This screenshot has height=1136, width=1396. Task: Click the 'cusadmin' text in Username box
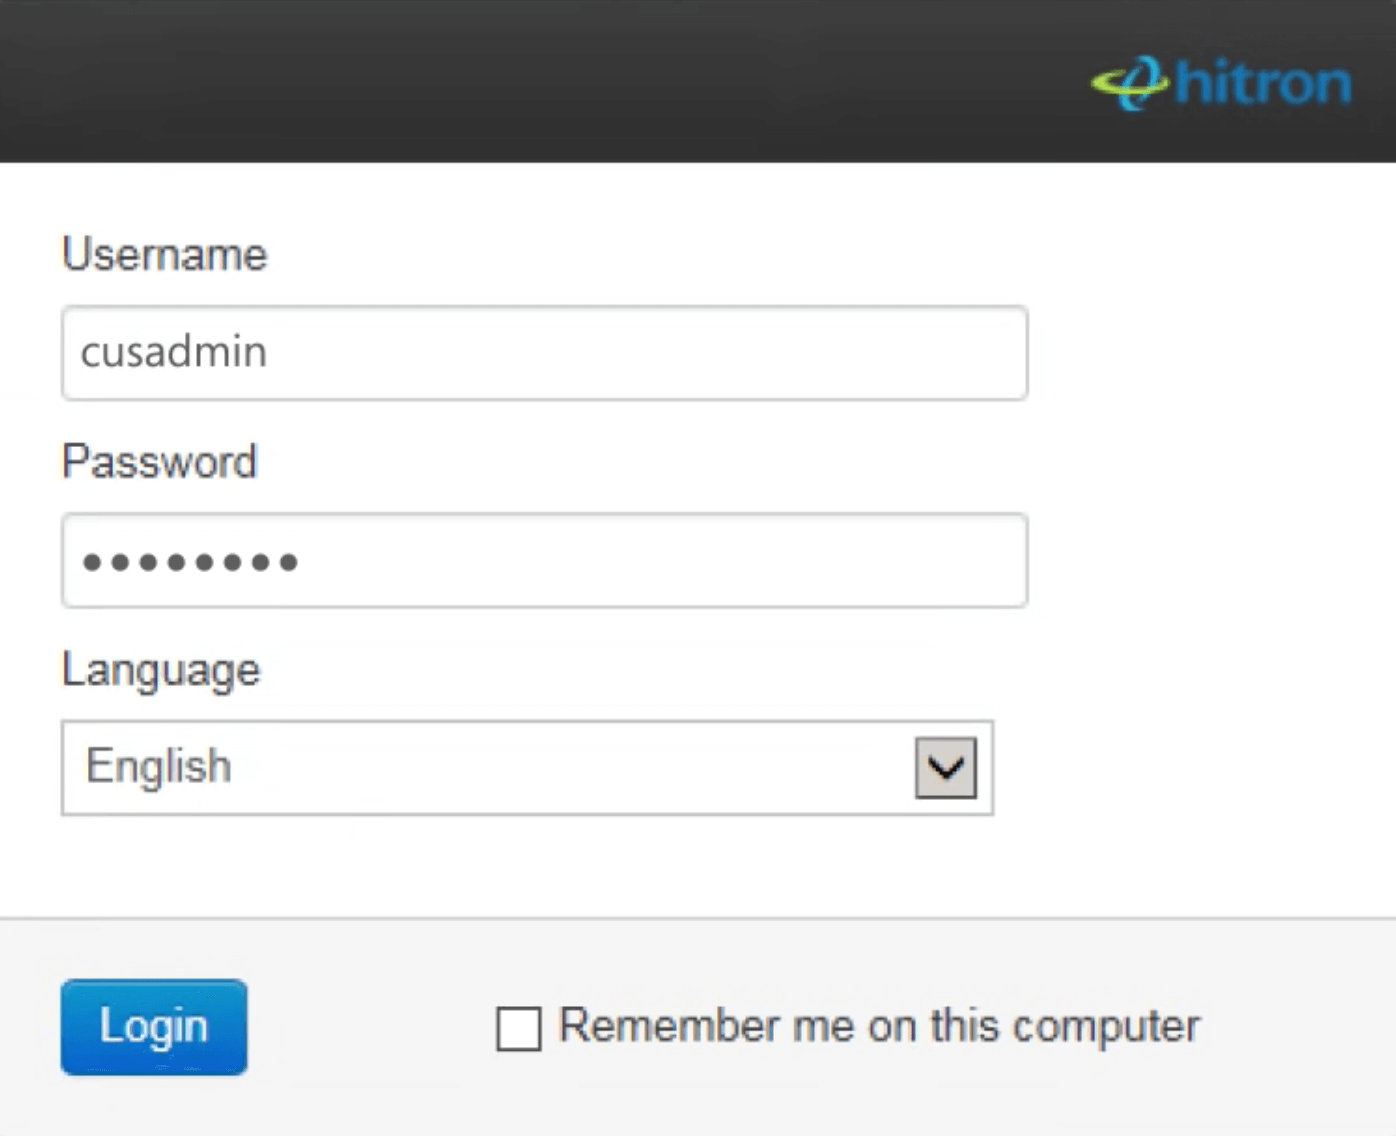tap(173, 353)
